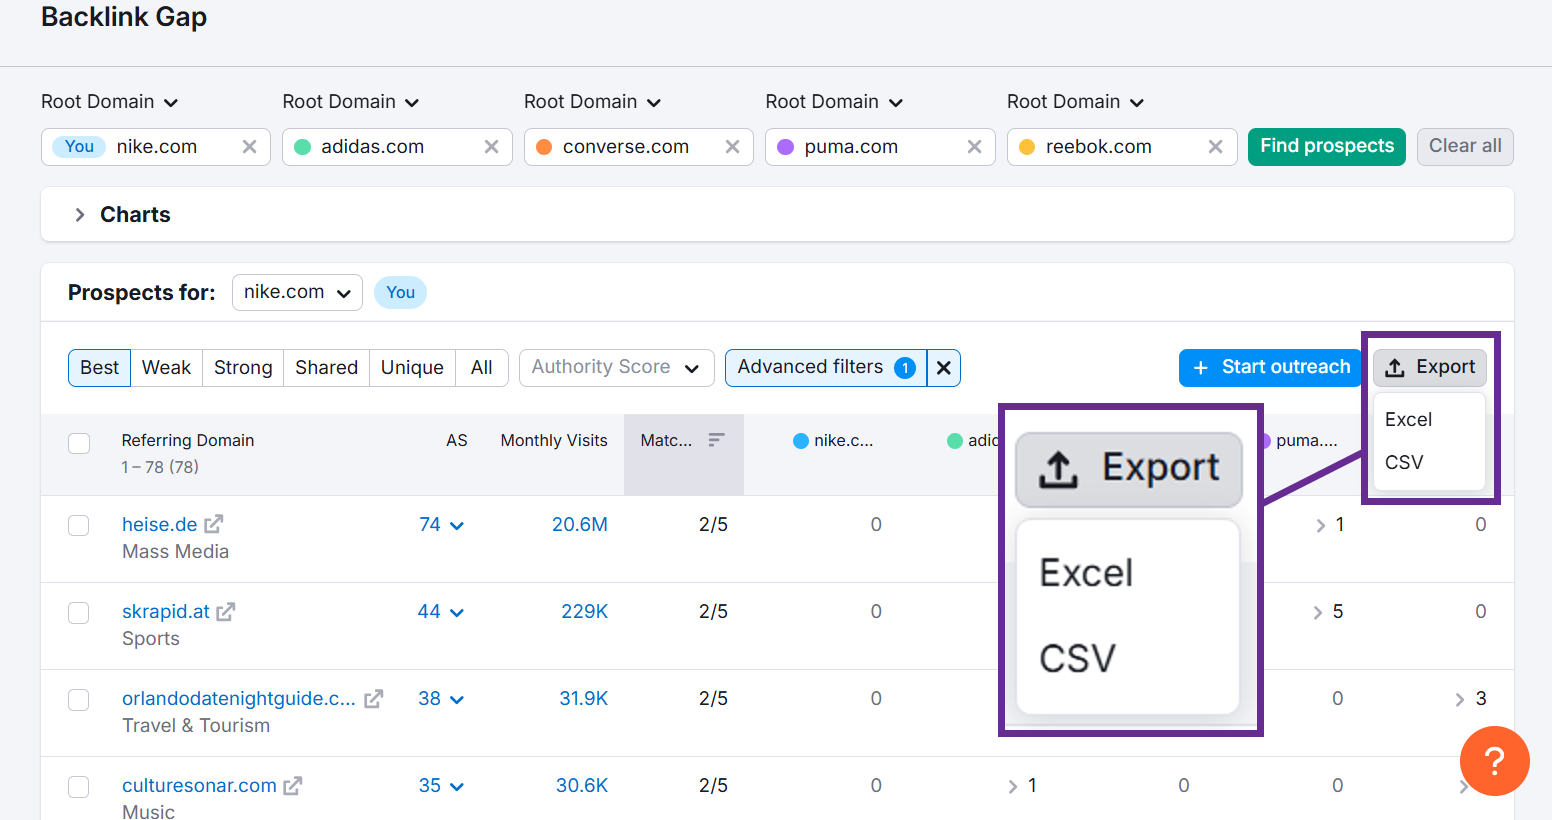Remove nike.com with its X icon
This screenshot has width=1552, height=820.
tap(249, 147)
